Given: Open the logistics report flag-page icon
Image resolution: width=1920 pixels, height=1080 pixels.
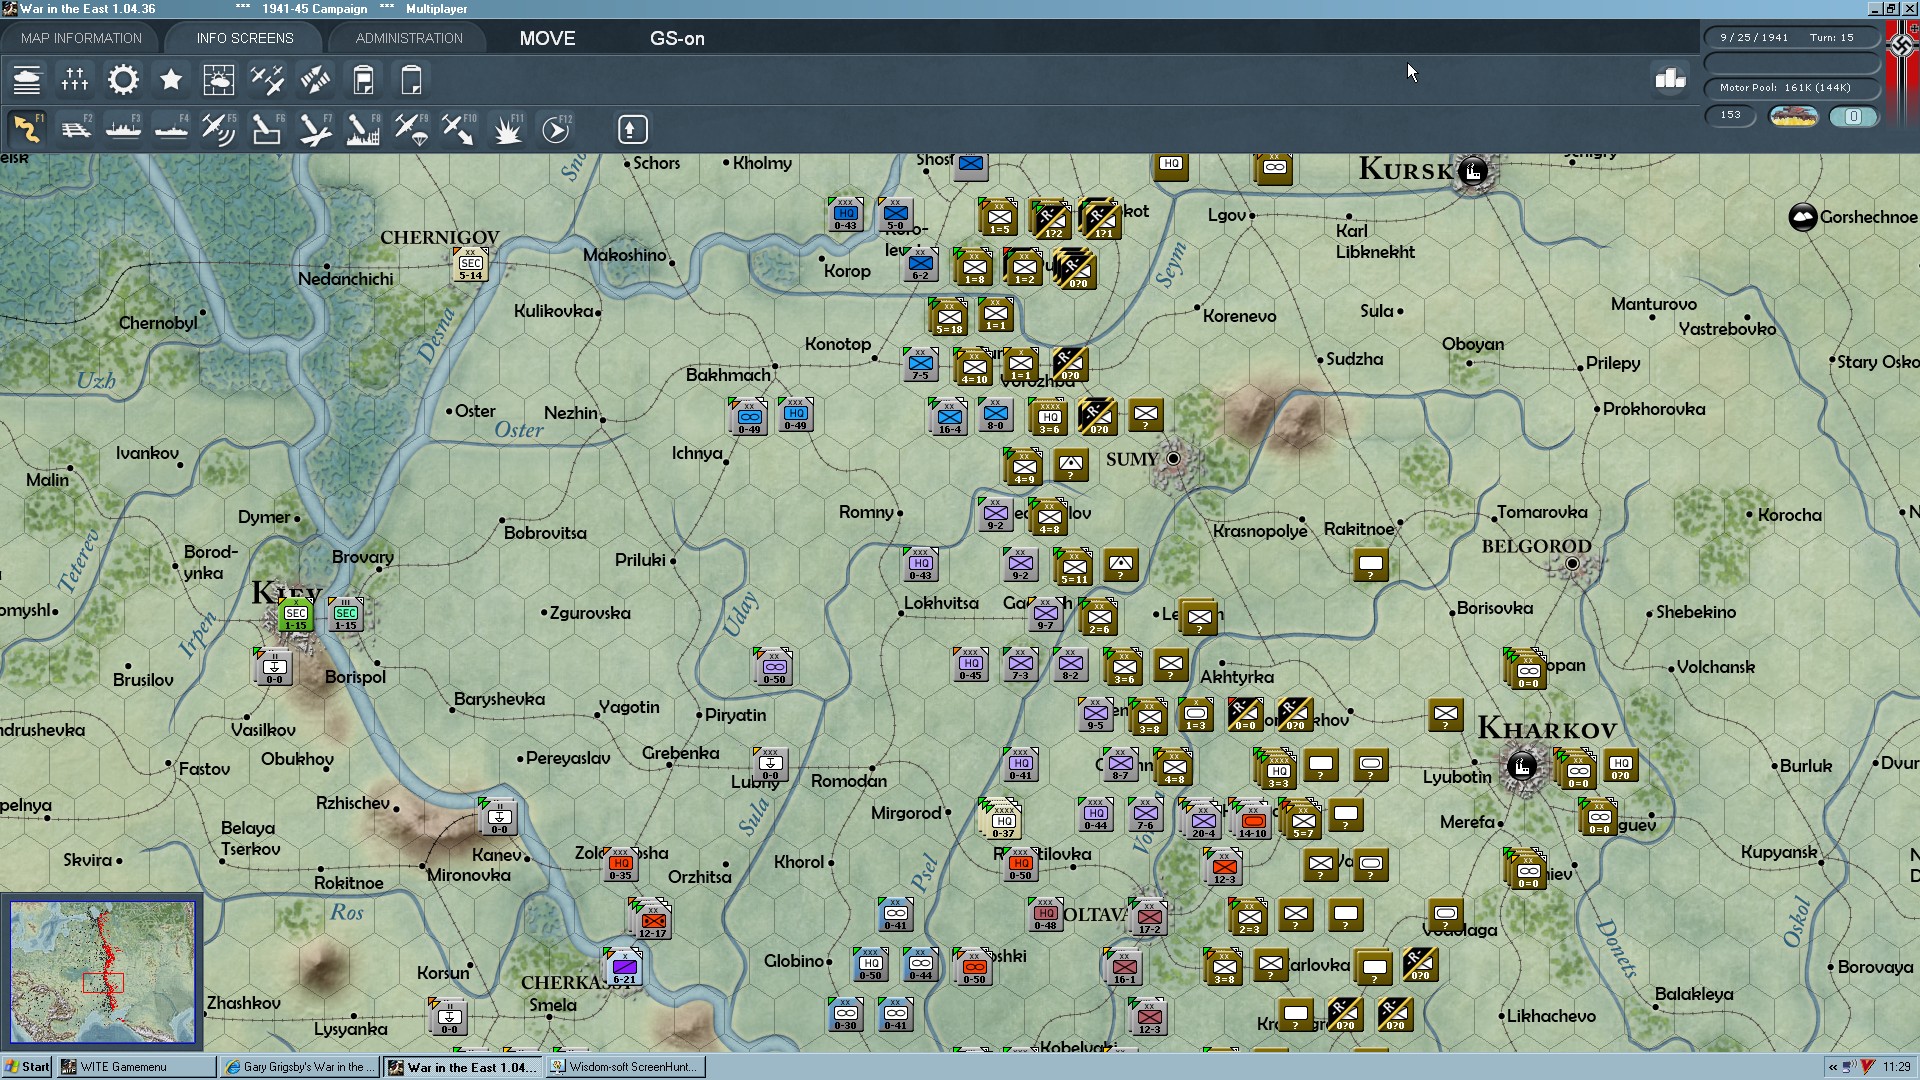Looking at the screenshot, I should pyautogui.click(x=363, y=80).
